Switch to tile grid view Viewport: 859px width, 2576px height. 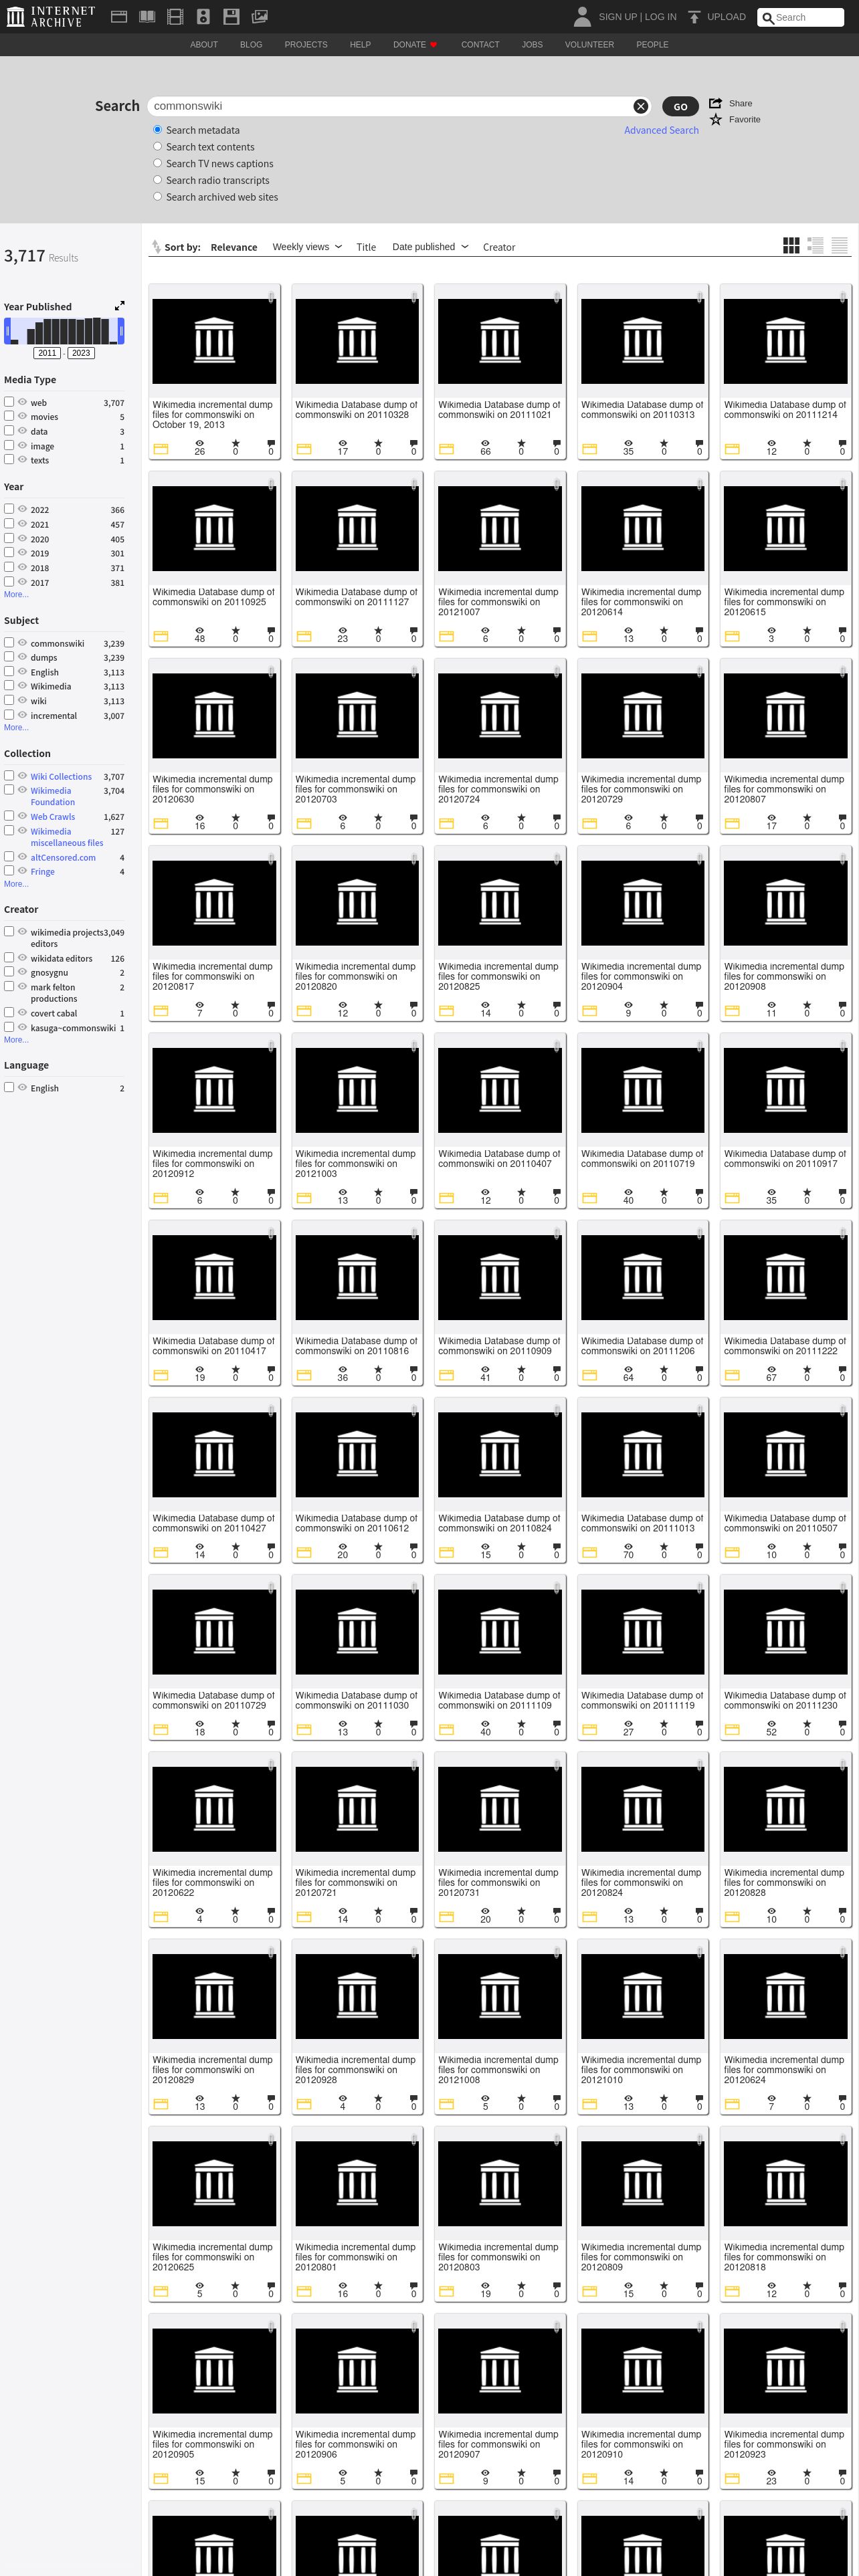click(x=791, y=246)
